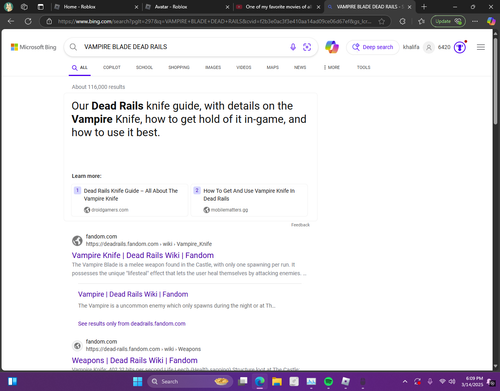This screenshot has width=500, height=391.
Task: Click the Update browser button
Action: [448, 21]
